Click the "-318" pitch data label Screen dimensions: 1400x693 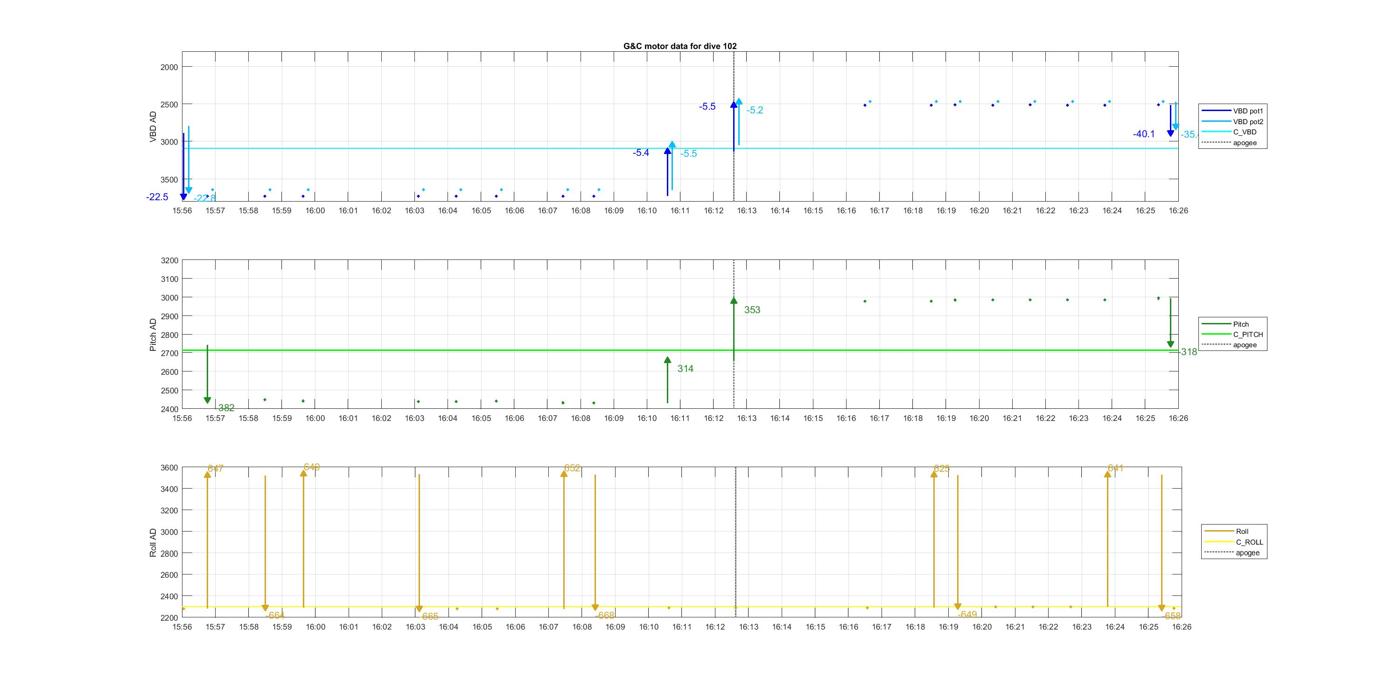point(1187,352)
